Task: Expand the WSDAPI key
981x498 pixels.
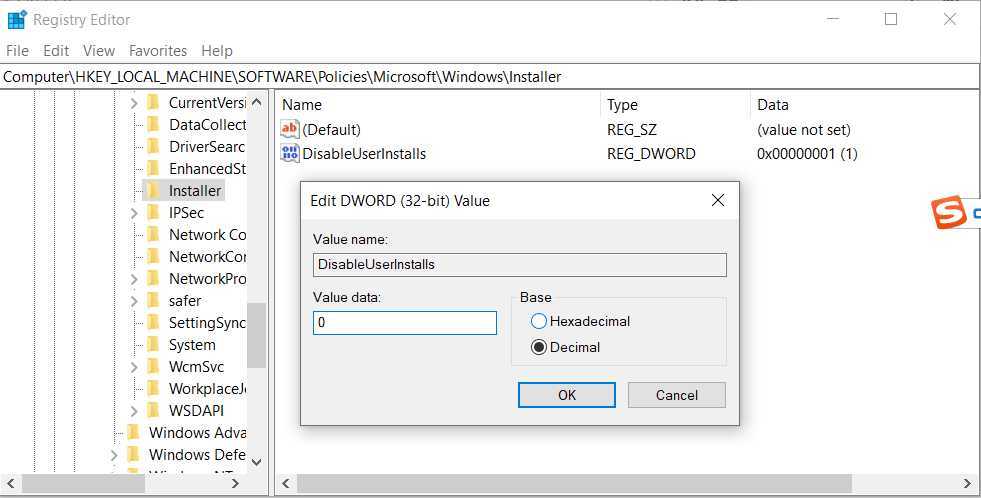Action: click(134, 411)
